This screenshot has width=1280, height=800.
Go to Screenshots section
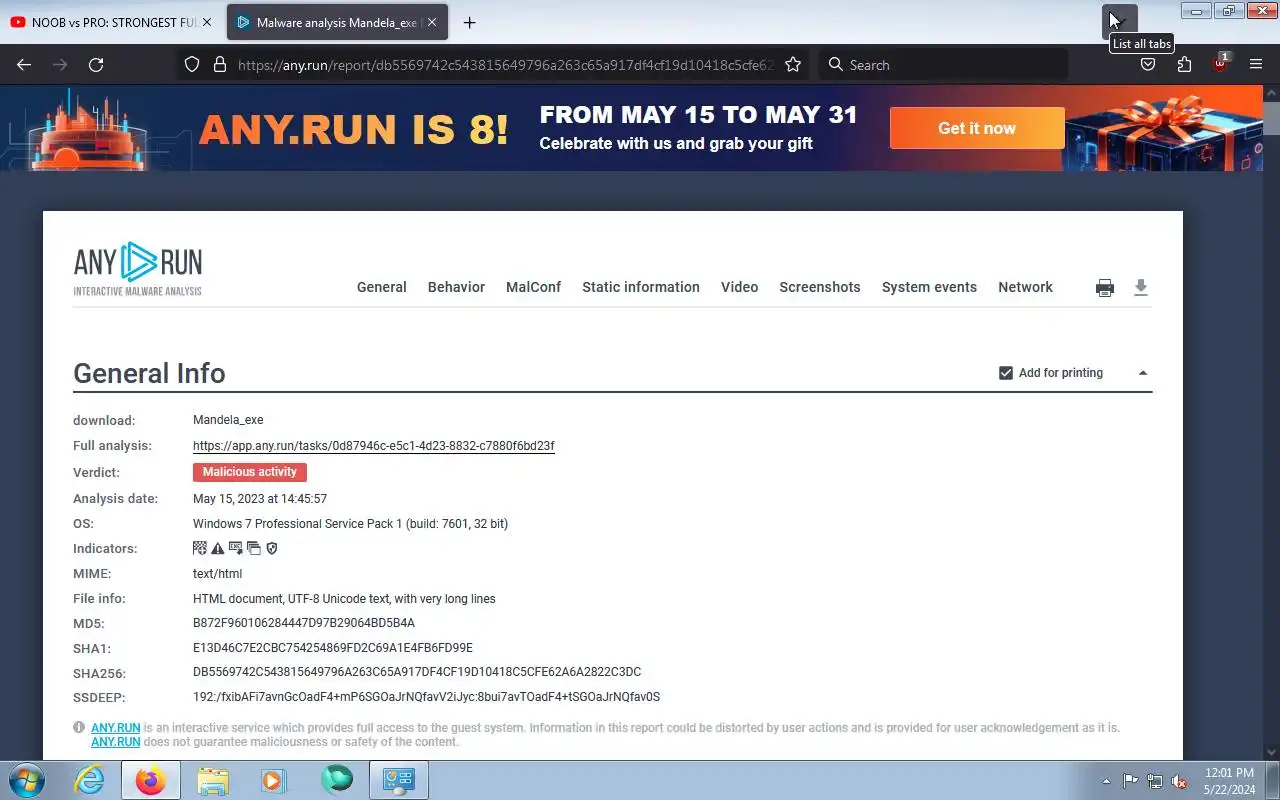(x=820, y=287)
